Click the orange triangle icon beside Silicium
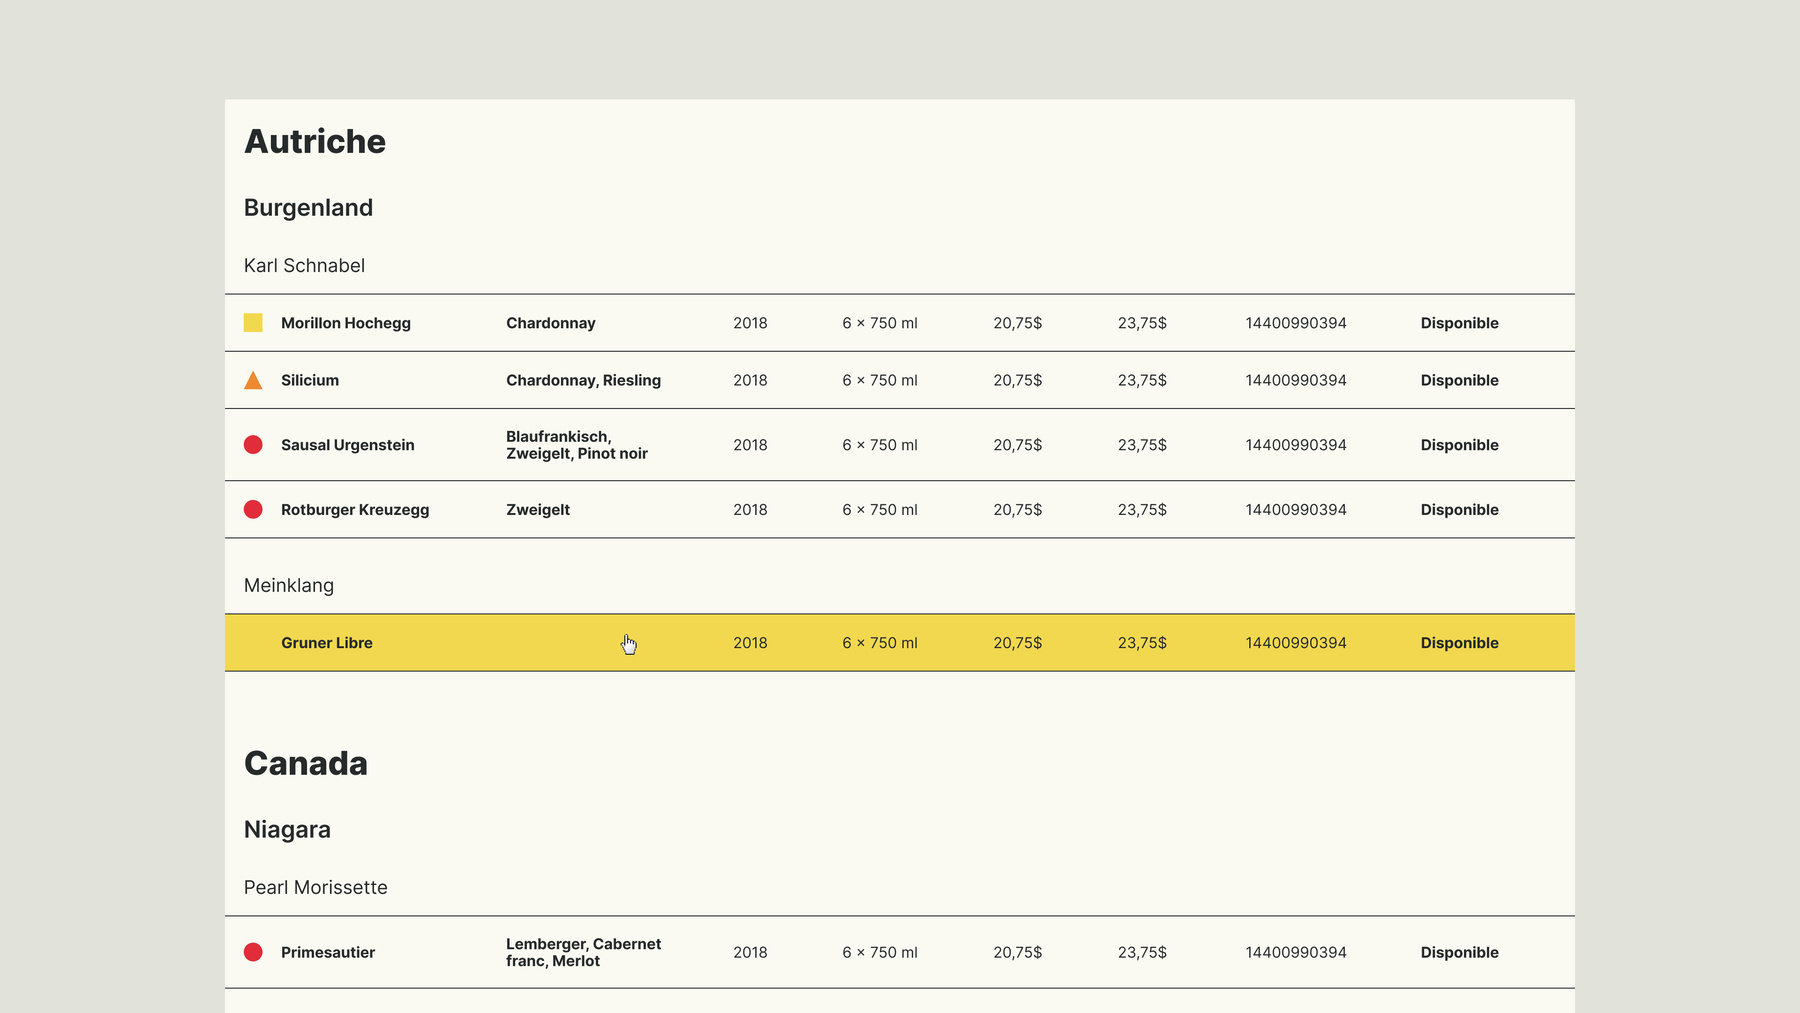 pos(253,380)
